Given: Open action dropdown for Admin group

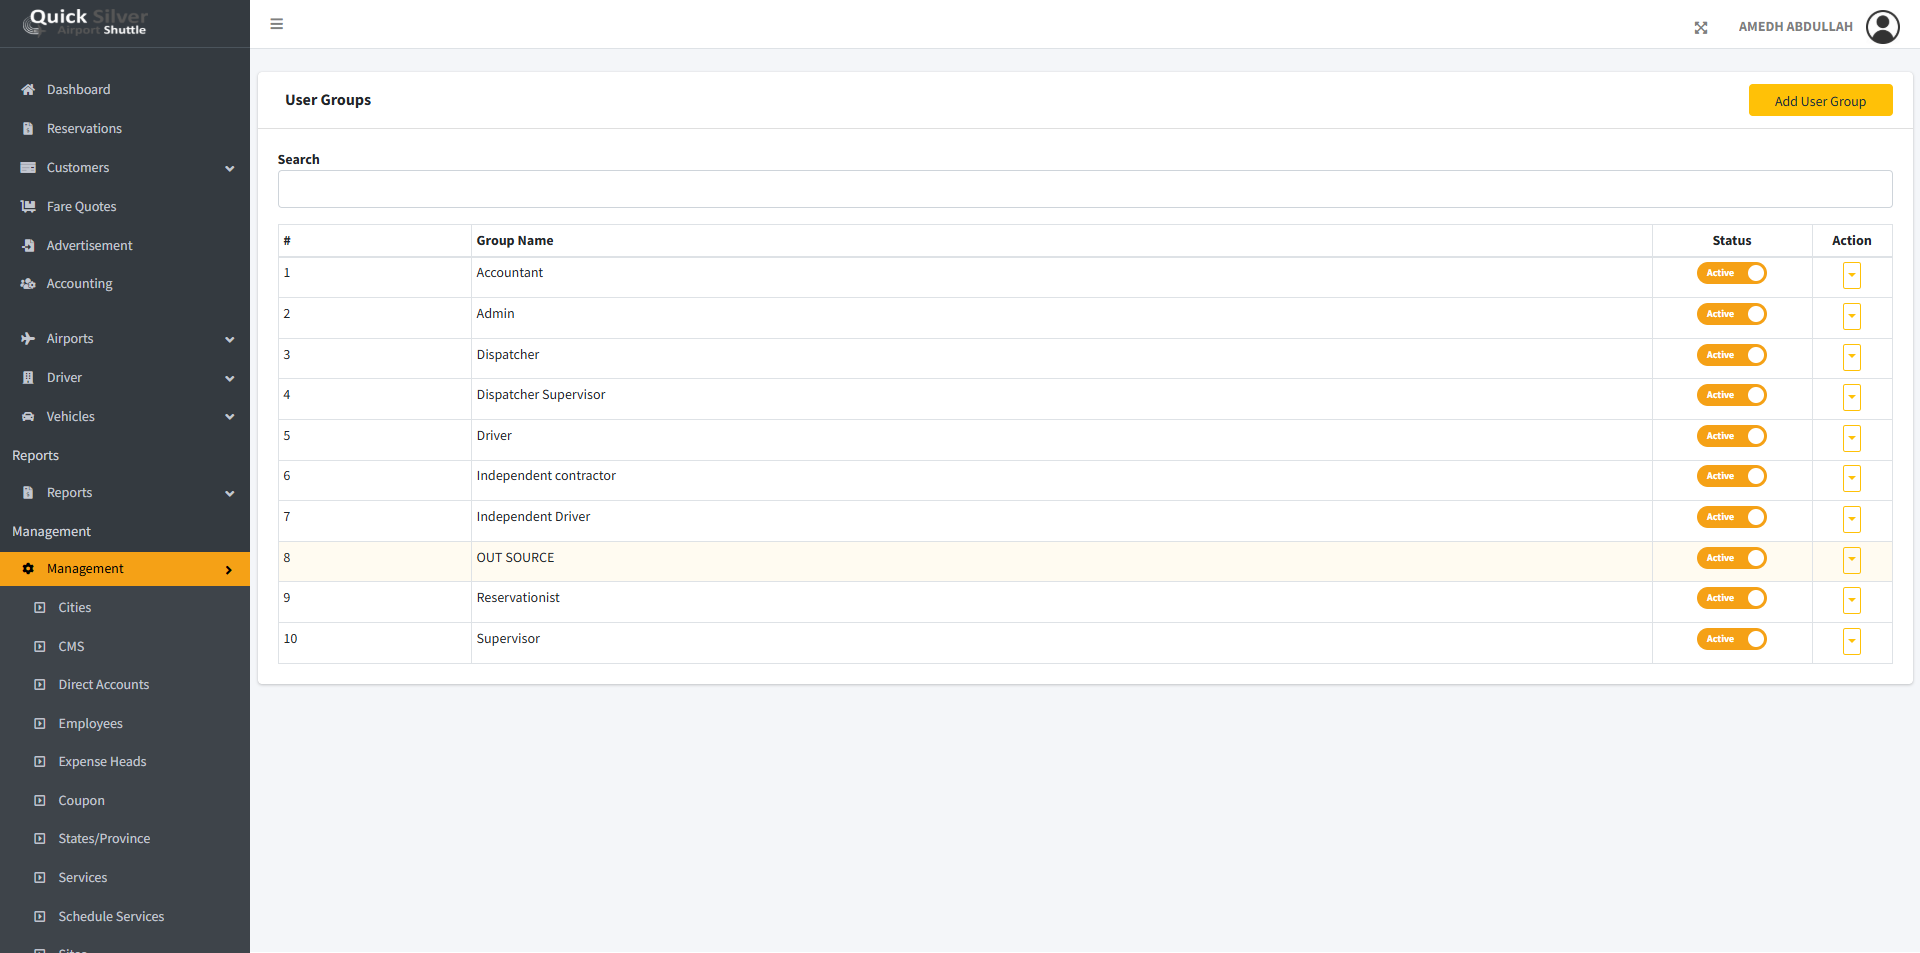Looking at the screenshot, I should tap(1851, 316).
